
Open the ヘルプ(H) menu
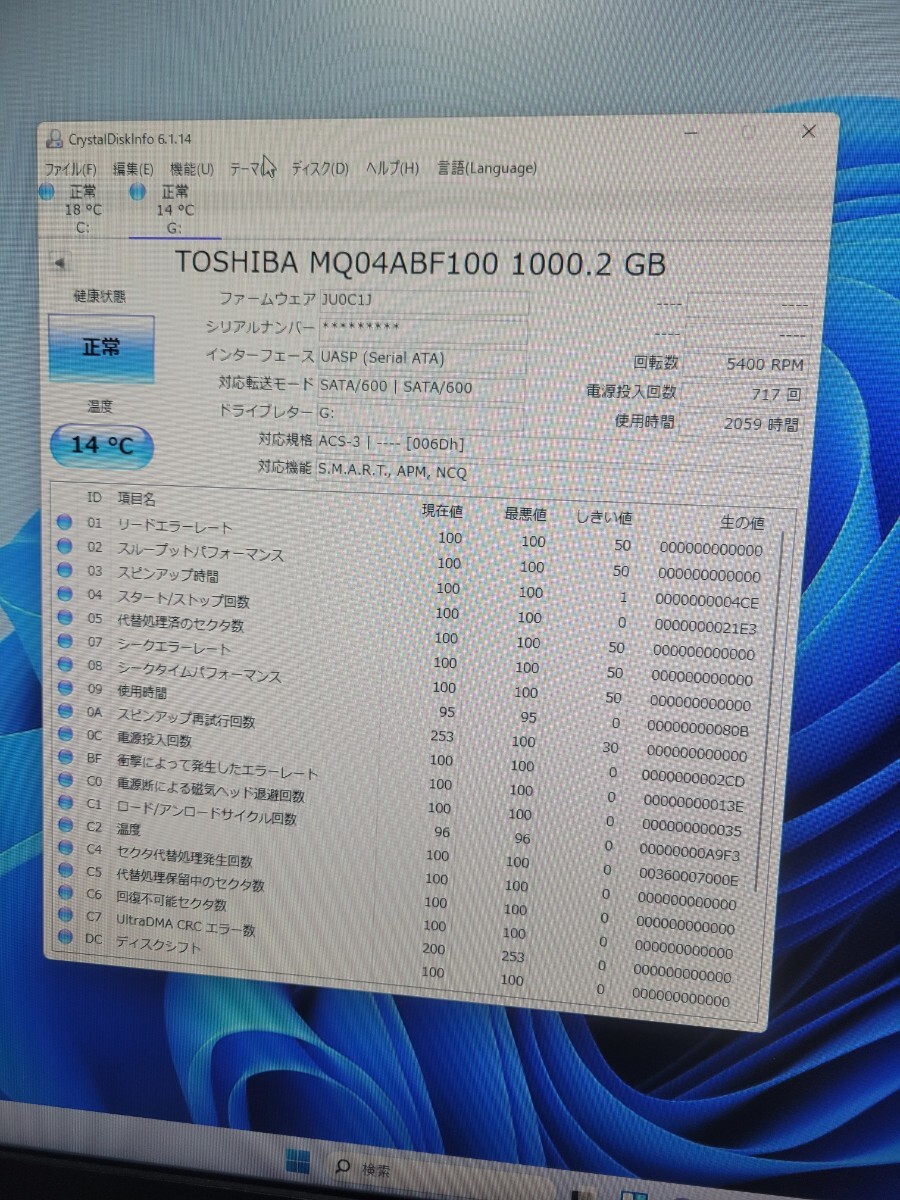pyautogui.click(x=392, y=168)
